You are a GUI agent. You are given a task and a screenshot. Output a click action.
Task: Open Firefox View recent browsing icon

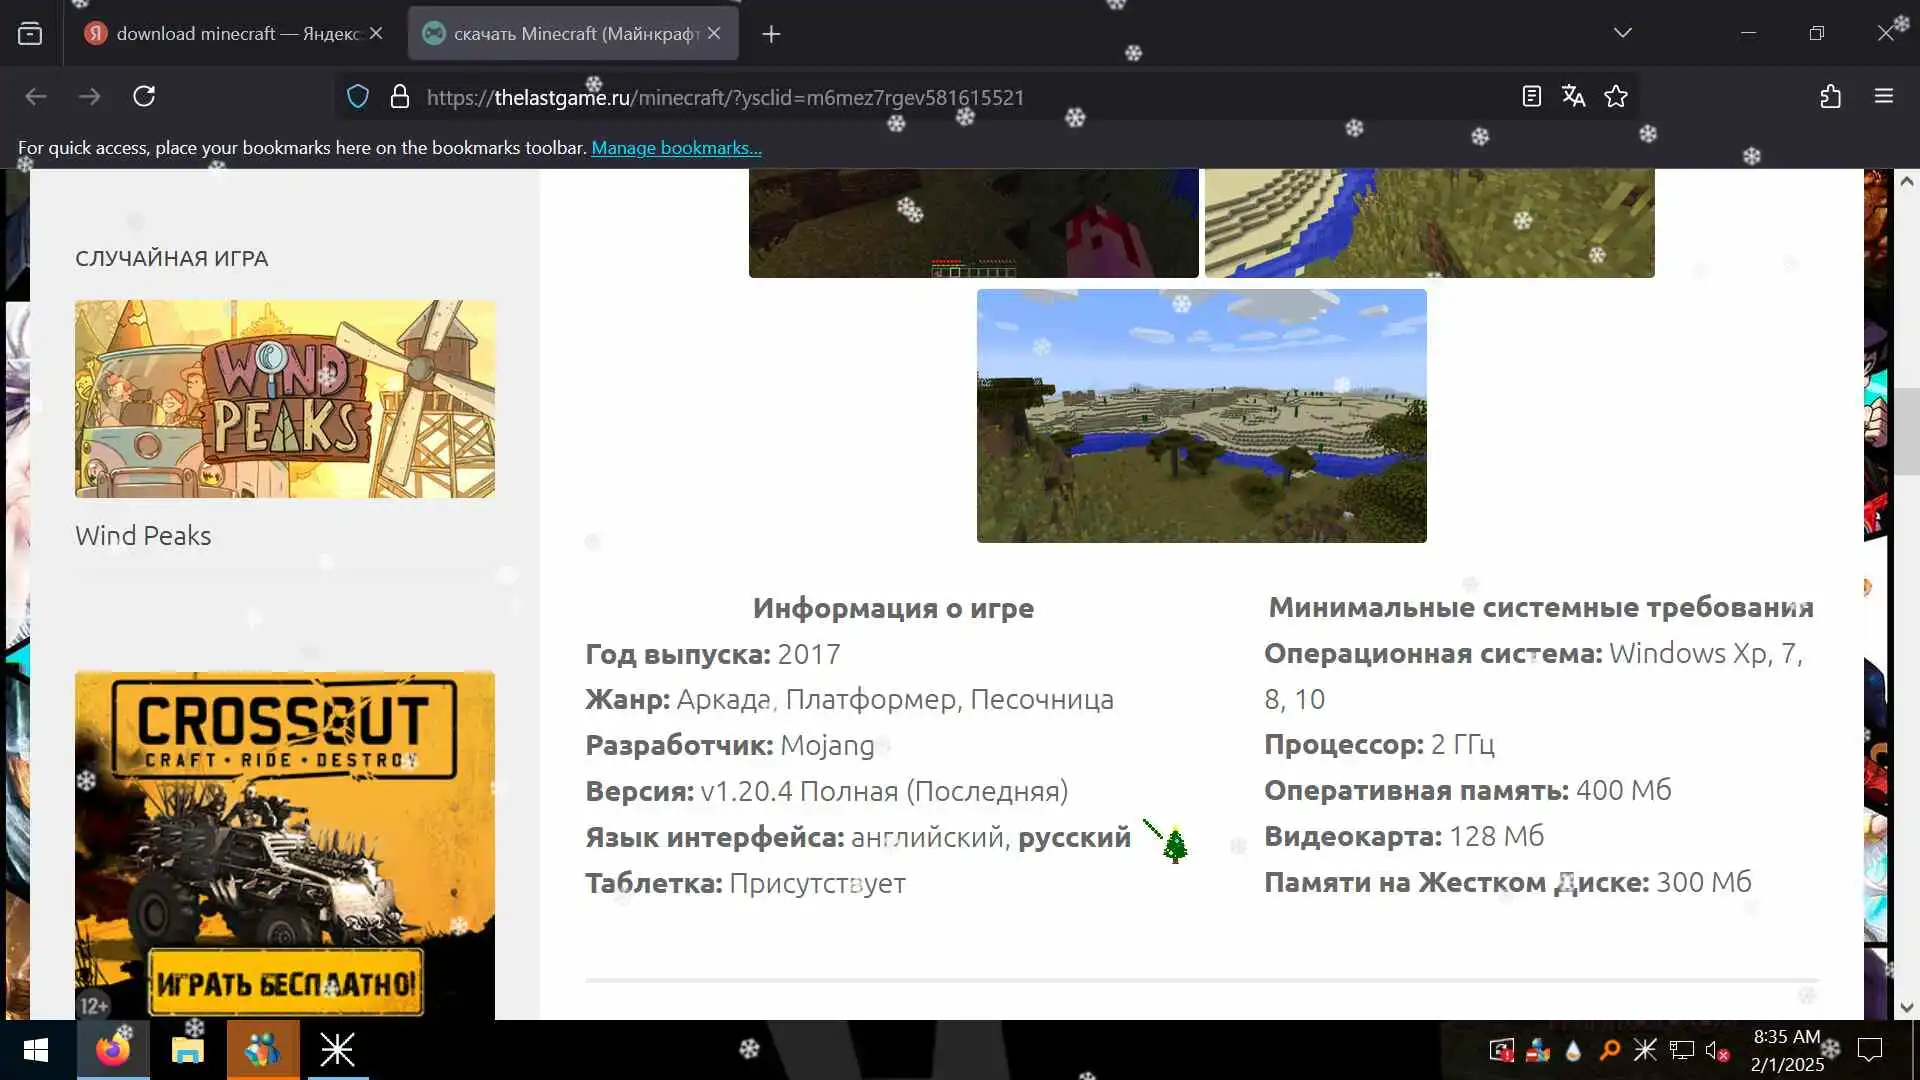click(30, 33)
